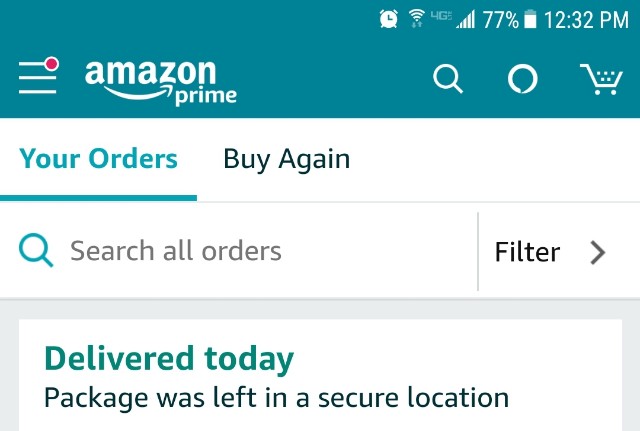Tap Package was left in secure location
640x431 pixels.
click(x=276, y=398)
